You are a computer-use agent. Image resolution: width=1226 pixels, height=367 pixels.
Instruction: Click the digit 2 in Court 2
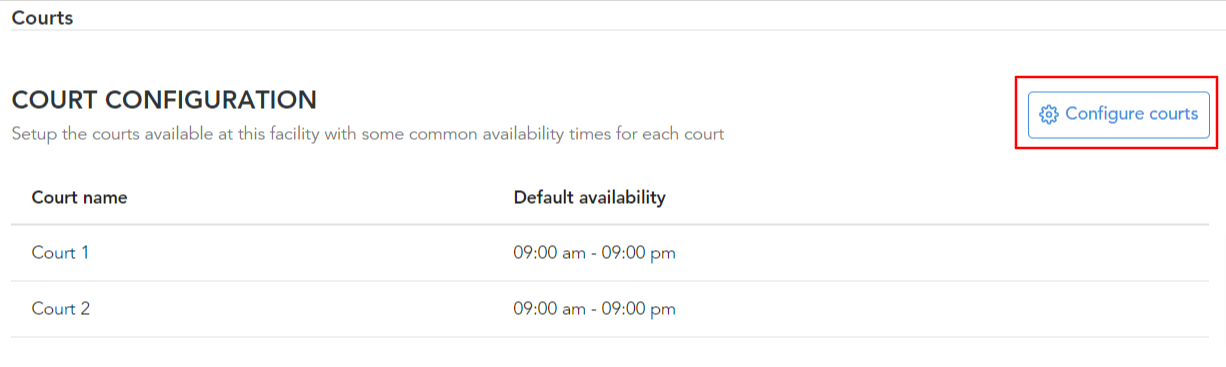(85, 309)
